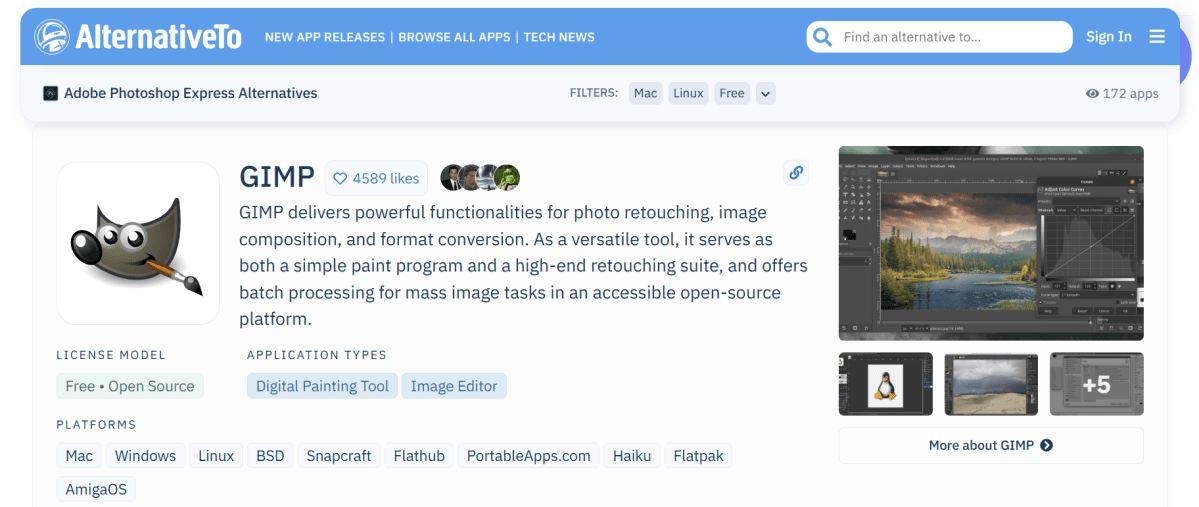Viewport: 1199px width, 507px height.
Task: Click the Find an alternative search field
Action: coord(950,37)
